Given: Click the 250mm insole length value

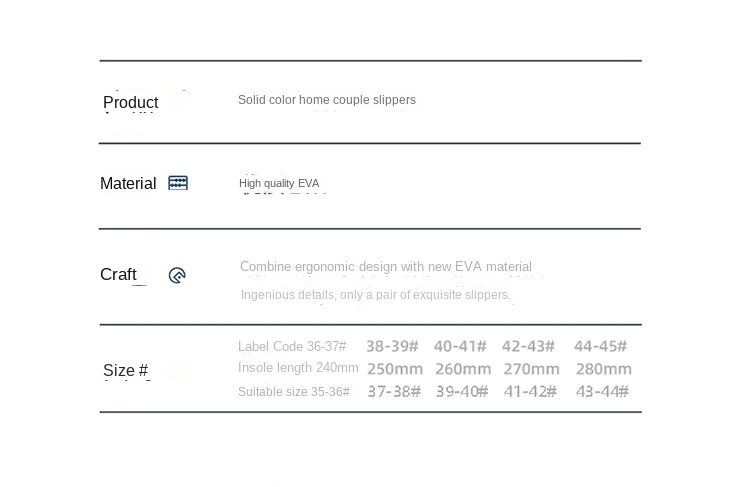Looking at the screenshot, I should (394, 368).
